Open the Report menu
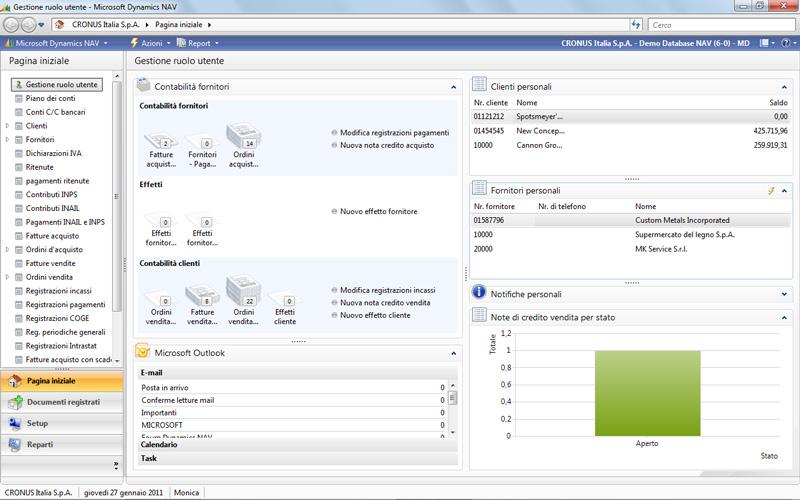Image resolution: width=800 pixels, height=500 pixels. [200, 44]
